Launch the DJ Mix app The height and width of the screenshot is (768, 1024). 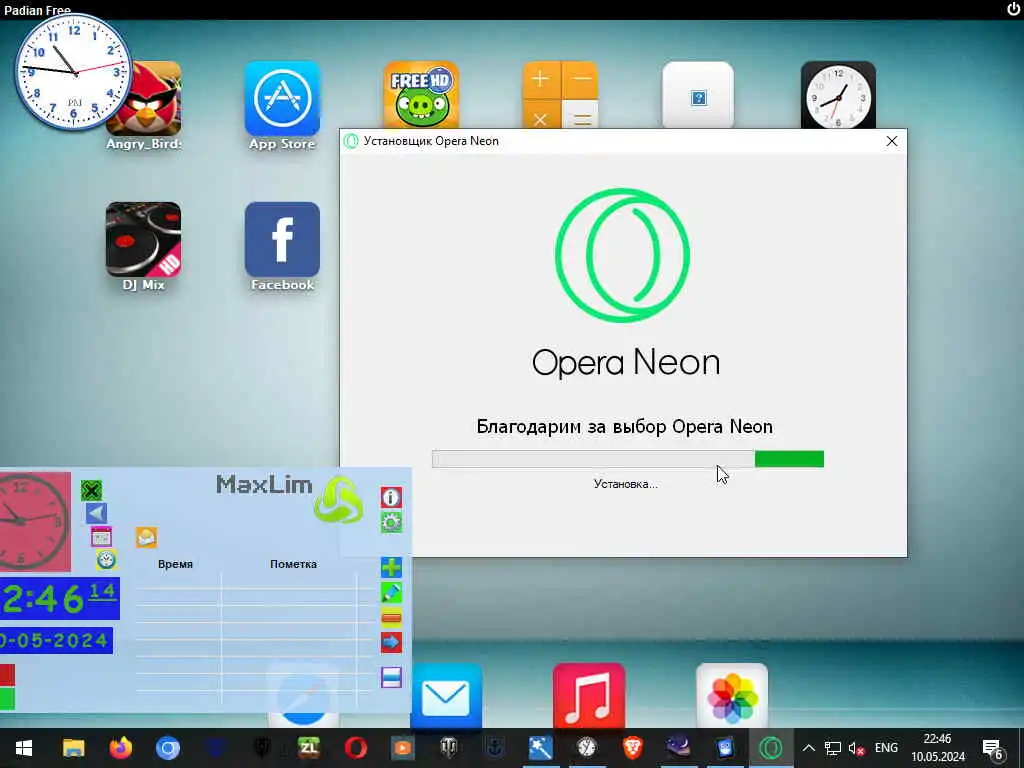click(x=144, y=240)
